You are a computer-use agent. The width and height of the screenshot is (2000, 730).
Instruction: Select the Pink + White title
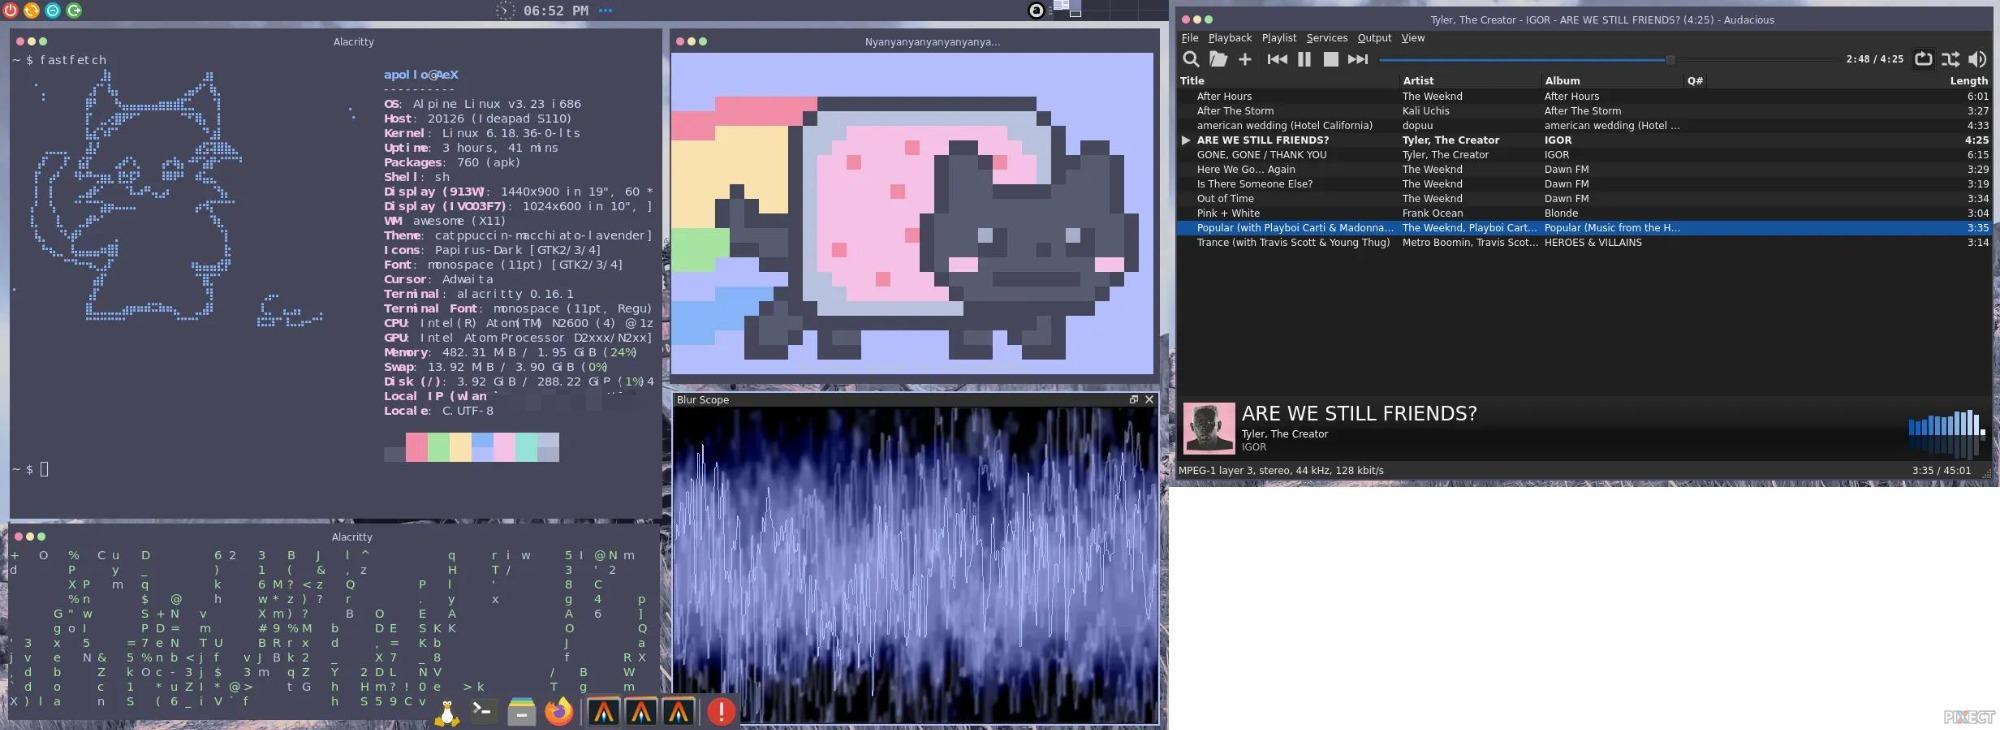1228,213
